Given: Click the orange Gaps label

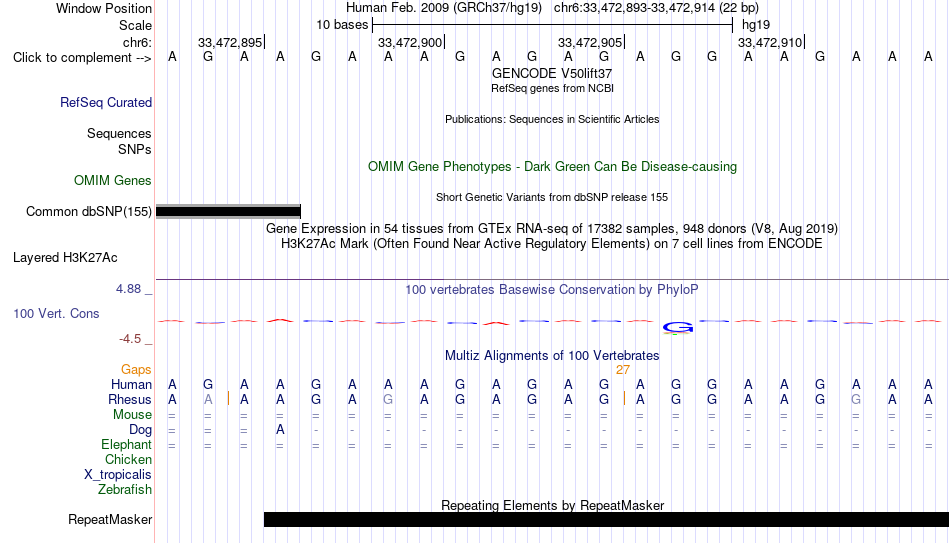Looking at the screenshot, I should (x=136, y=370).
